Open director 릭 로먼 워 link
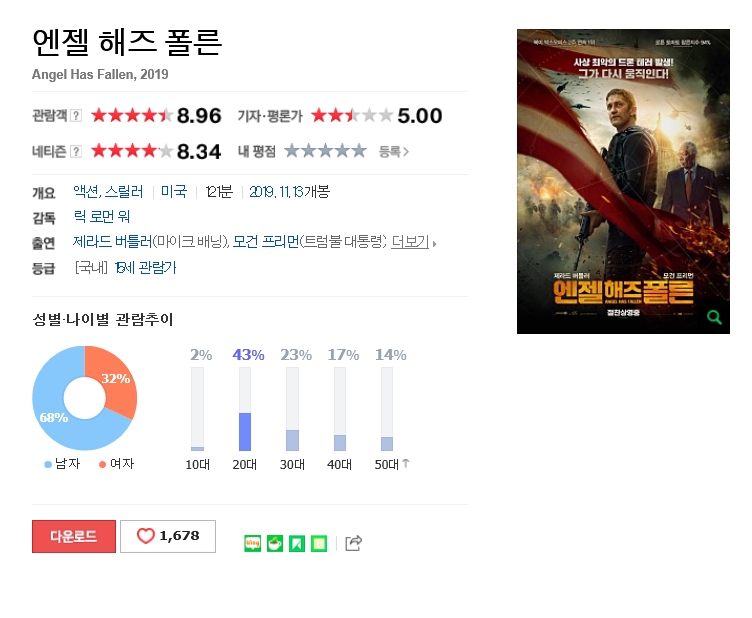This screenshot has height=618, width=752. pos(102,217)
